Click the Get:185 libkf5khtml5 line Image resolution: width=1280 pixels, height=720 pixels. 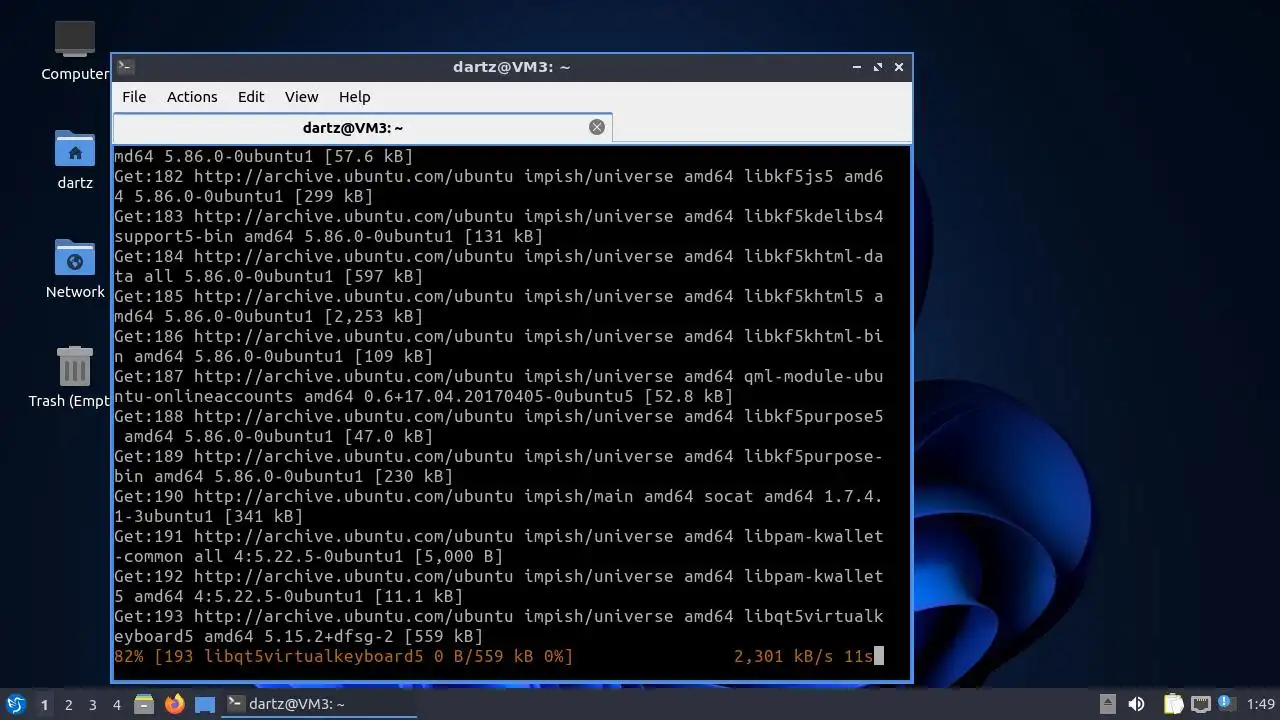(x=498, y=306)
